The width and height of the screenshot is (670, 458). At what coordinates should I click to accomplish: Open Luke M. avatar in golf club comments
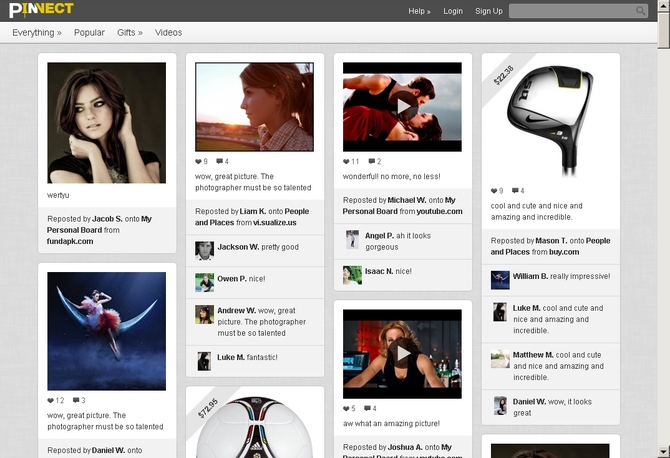[x=500, y=312]
